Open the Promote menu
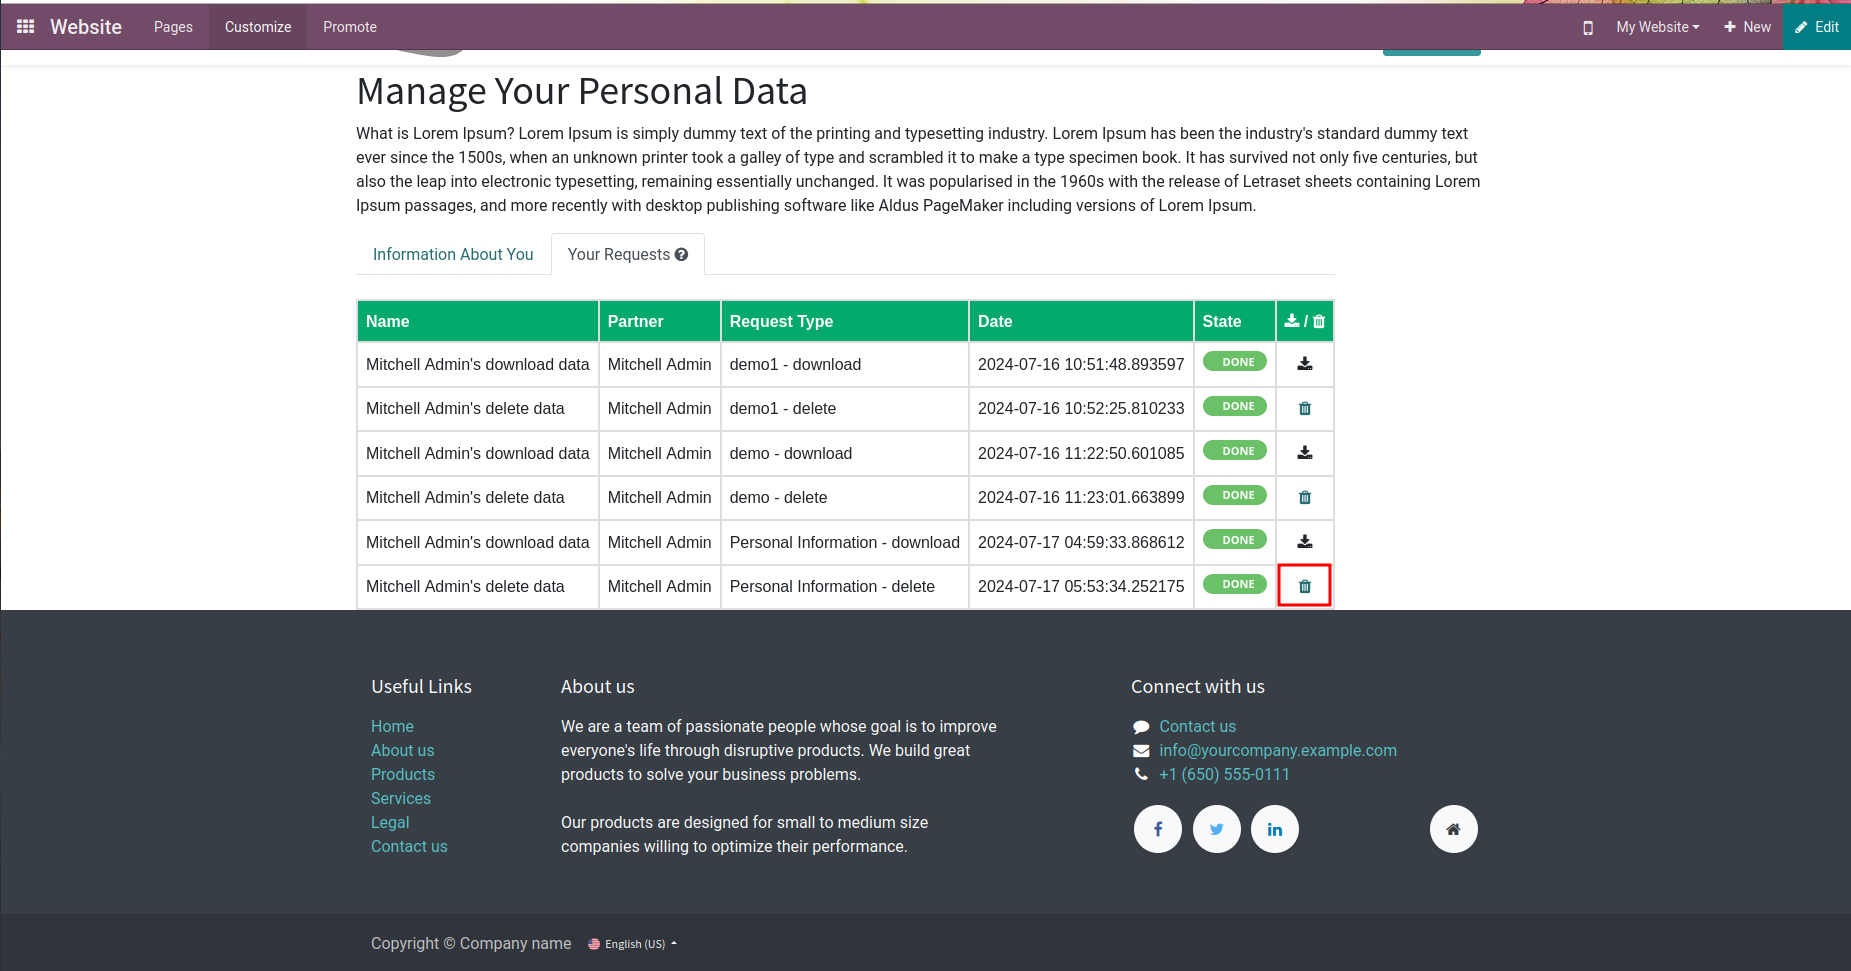Viewport: 1851px width, 971px height. pyautogui.click(x=350, y=27)
